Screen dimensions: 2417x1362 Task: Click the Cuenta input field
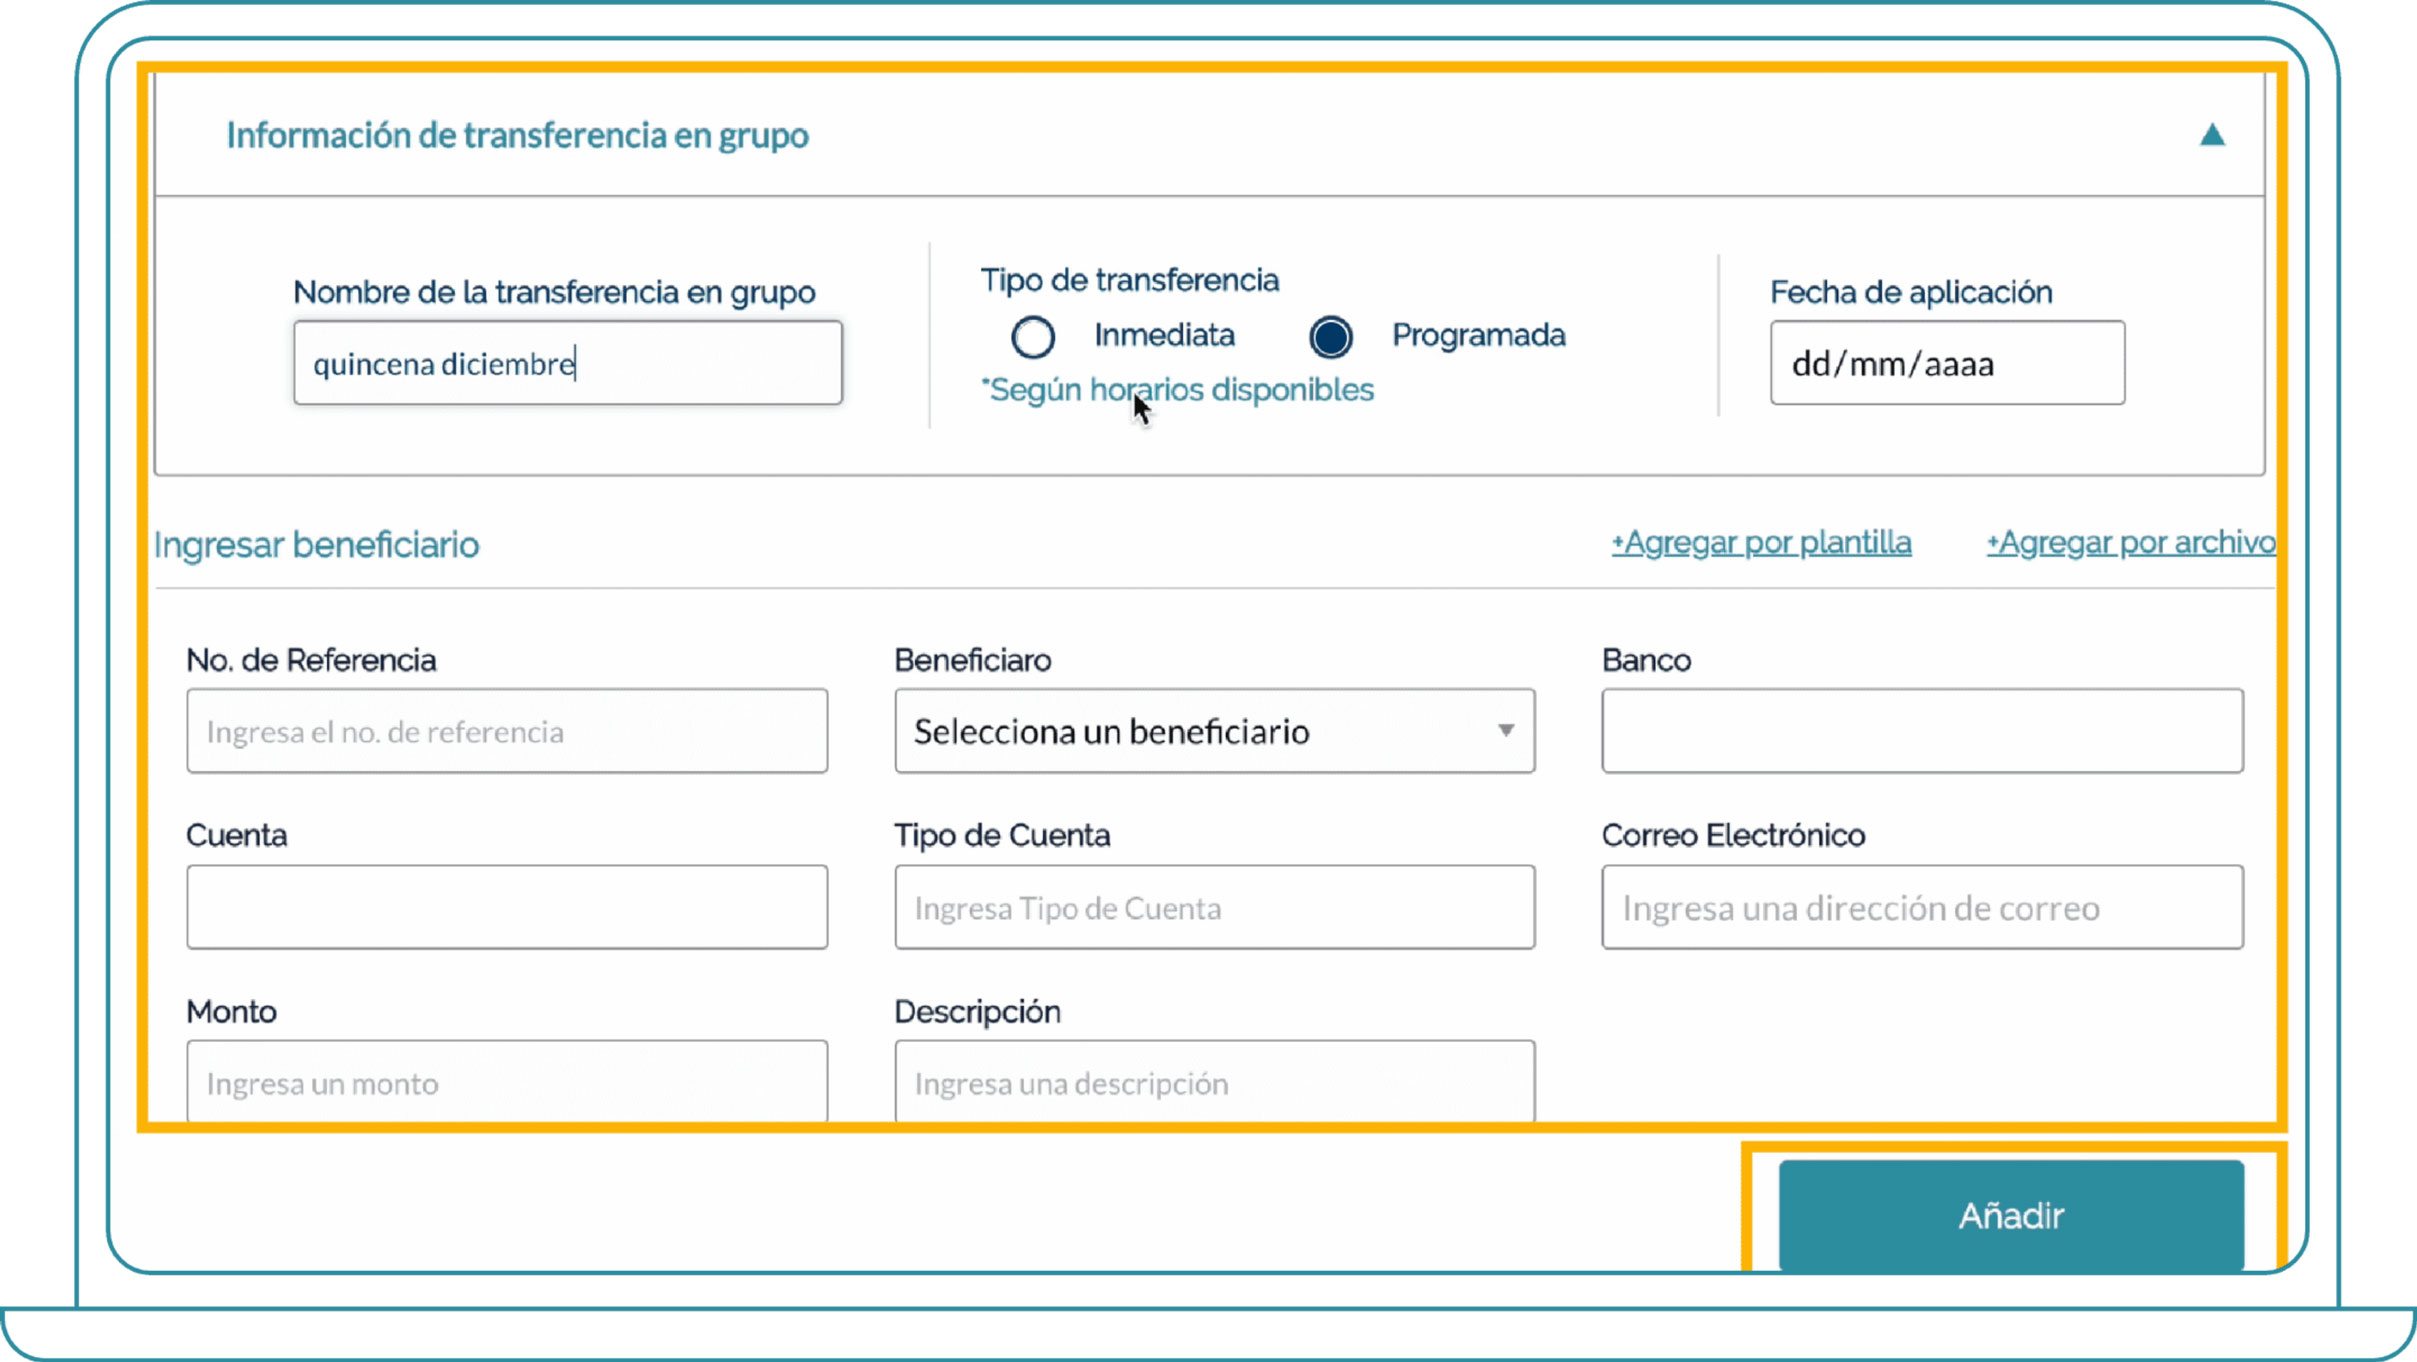click(506, 906)
